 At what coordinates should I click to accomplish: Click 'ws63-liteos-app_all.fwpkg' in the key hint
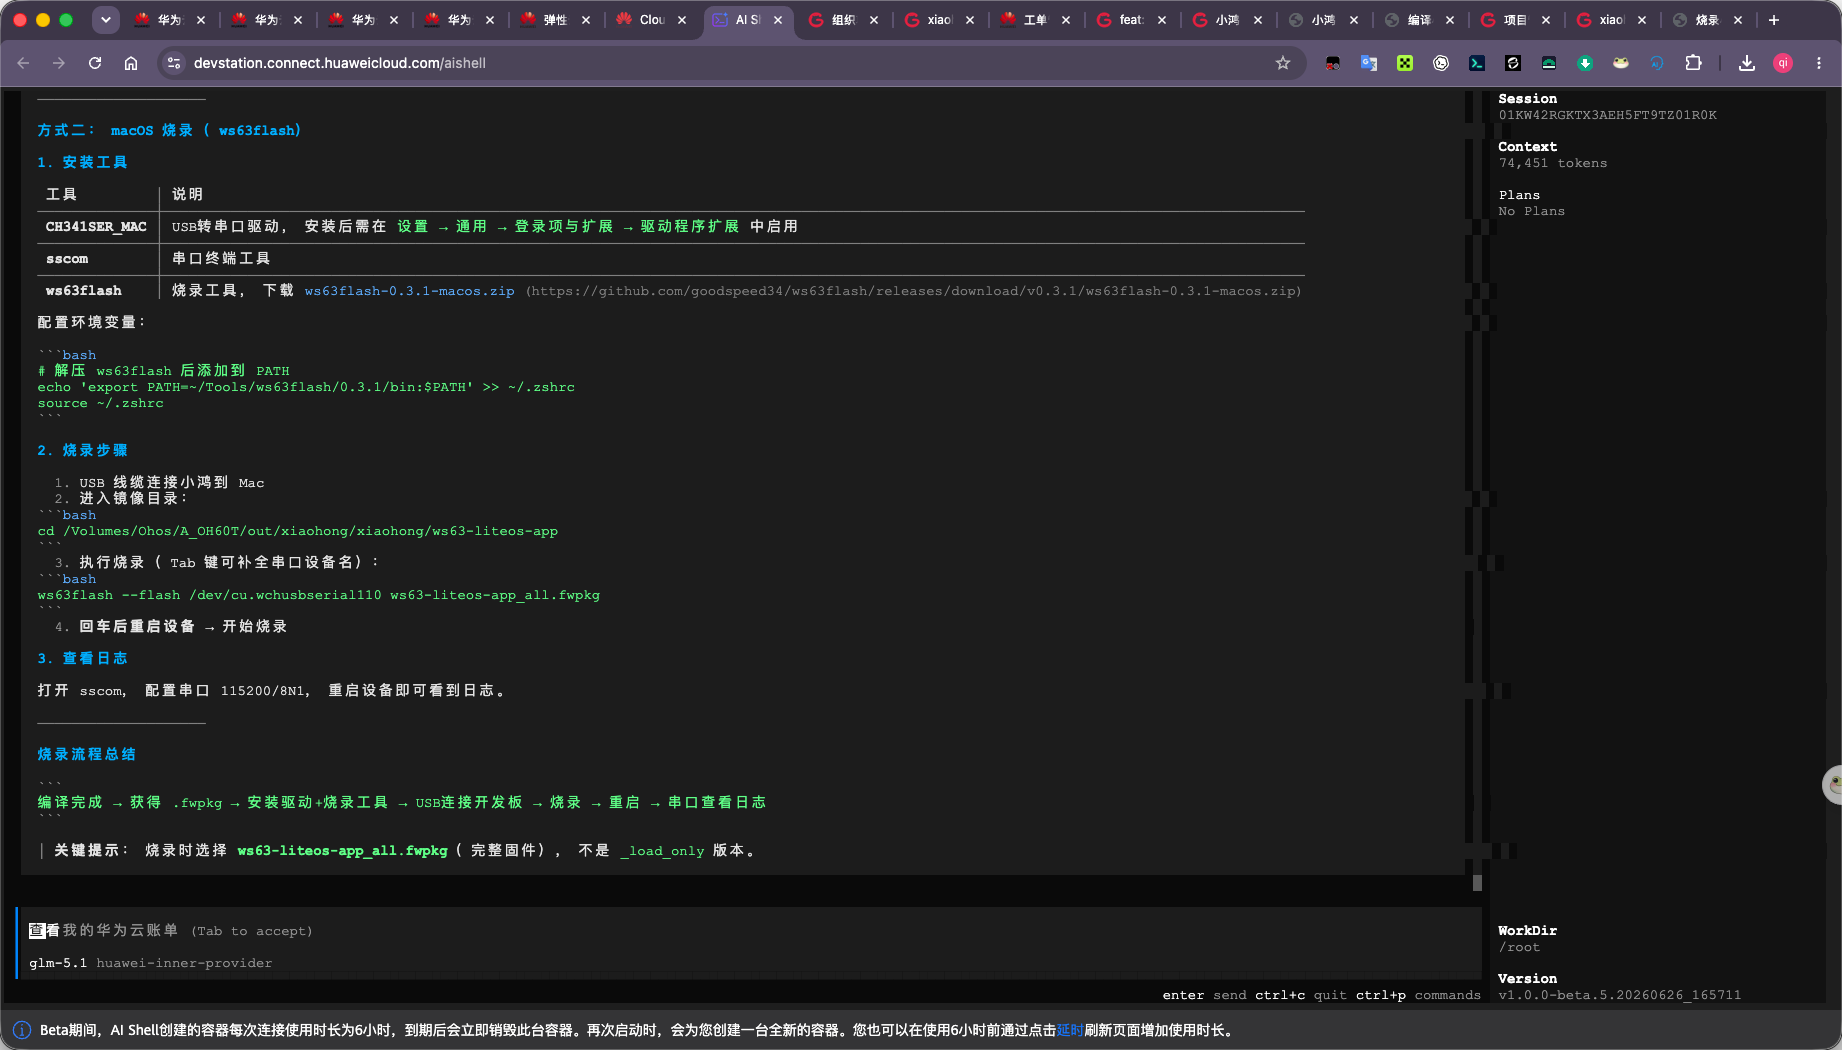click(342, 851)
